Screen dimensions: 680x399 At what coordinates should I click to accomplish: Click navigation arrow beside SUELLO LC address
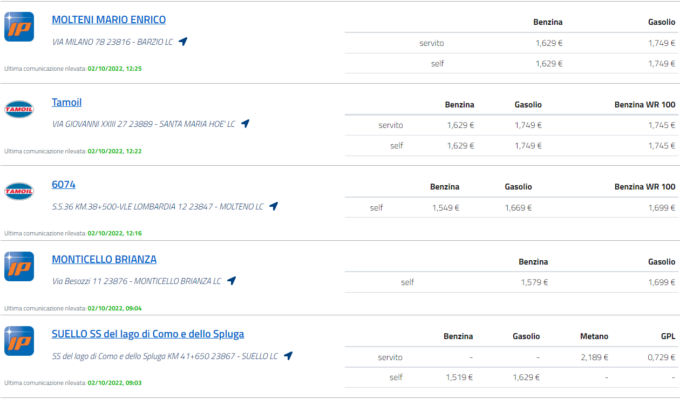pyautogui.click(x=288, y=356)
